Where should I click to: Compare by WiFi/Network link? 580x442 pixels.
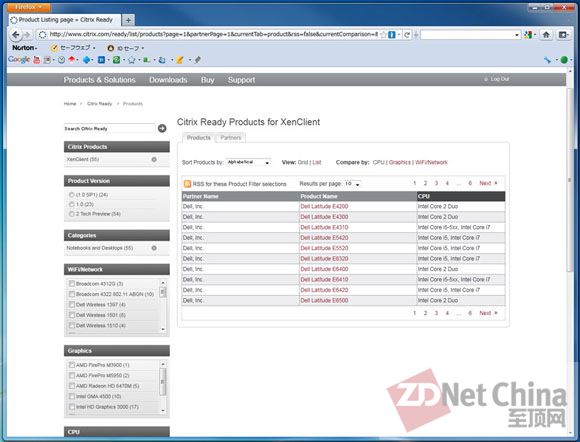tap(431, 162)
